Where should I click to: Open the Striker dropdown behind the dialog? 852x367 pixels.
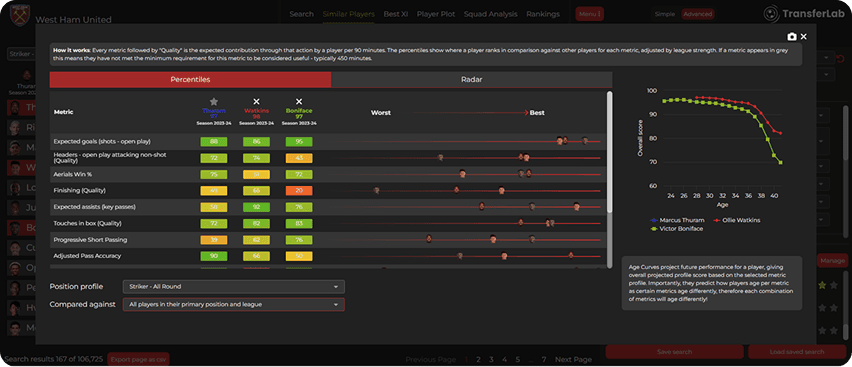coord(22,54)
